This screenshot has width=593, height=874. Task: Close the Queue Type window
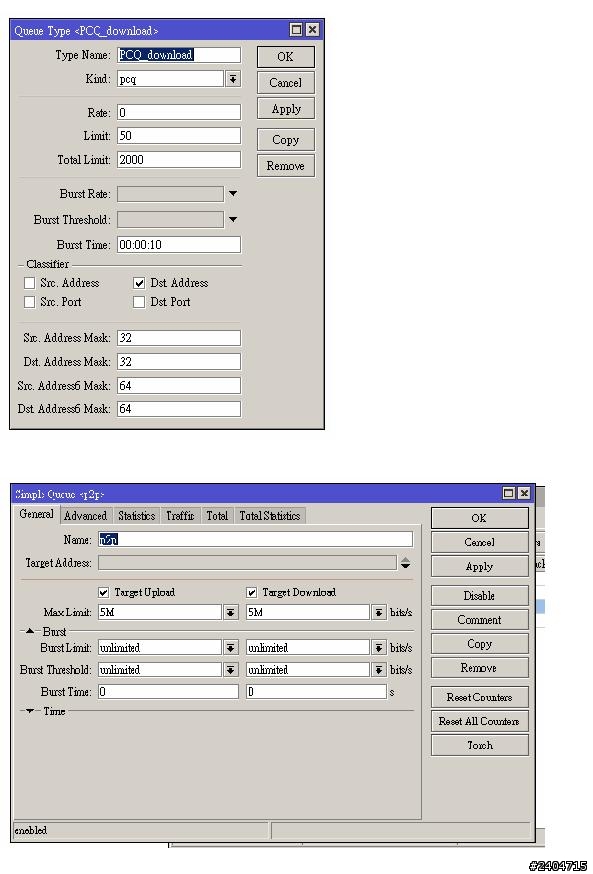tap(313, 30)
